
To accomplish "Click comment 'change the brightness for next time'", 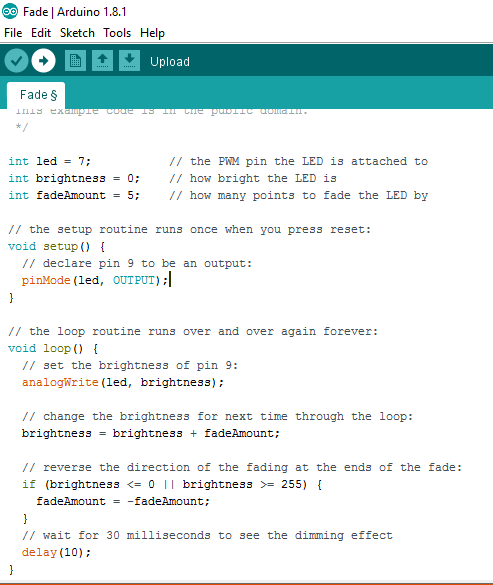I will pos(218,416).
